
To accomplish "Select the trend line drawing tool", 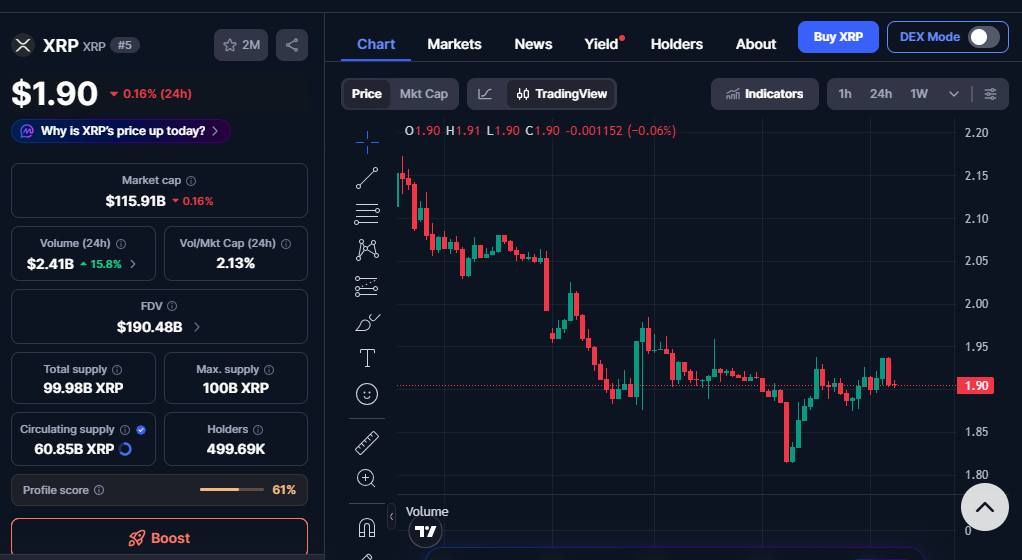I will 367,178.
